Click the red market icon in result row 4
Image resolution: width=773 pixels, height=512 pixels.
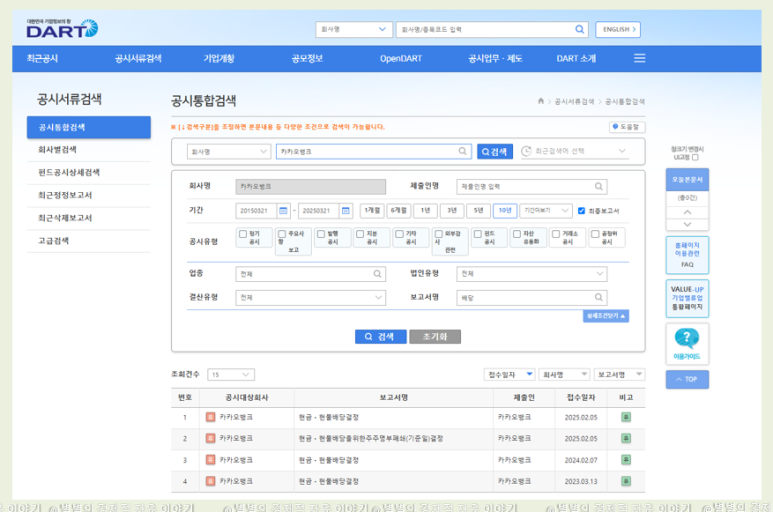[211, 481]
